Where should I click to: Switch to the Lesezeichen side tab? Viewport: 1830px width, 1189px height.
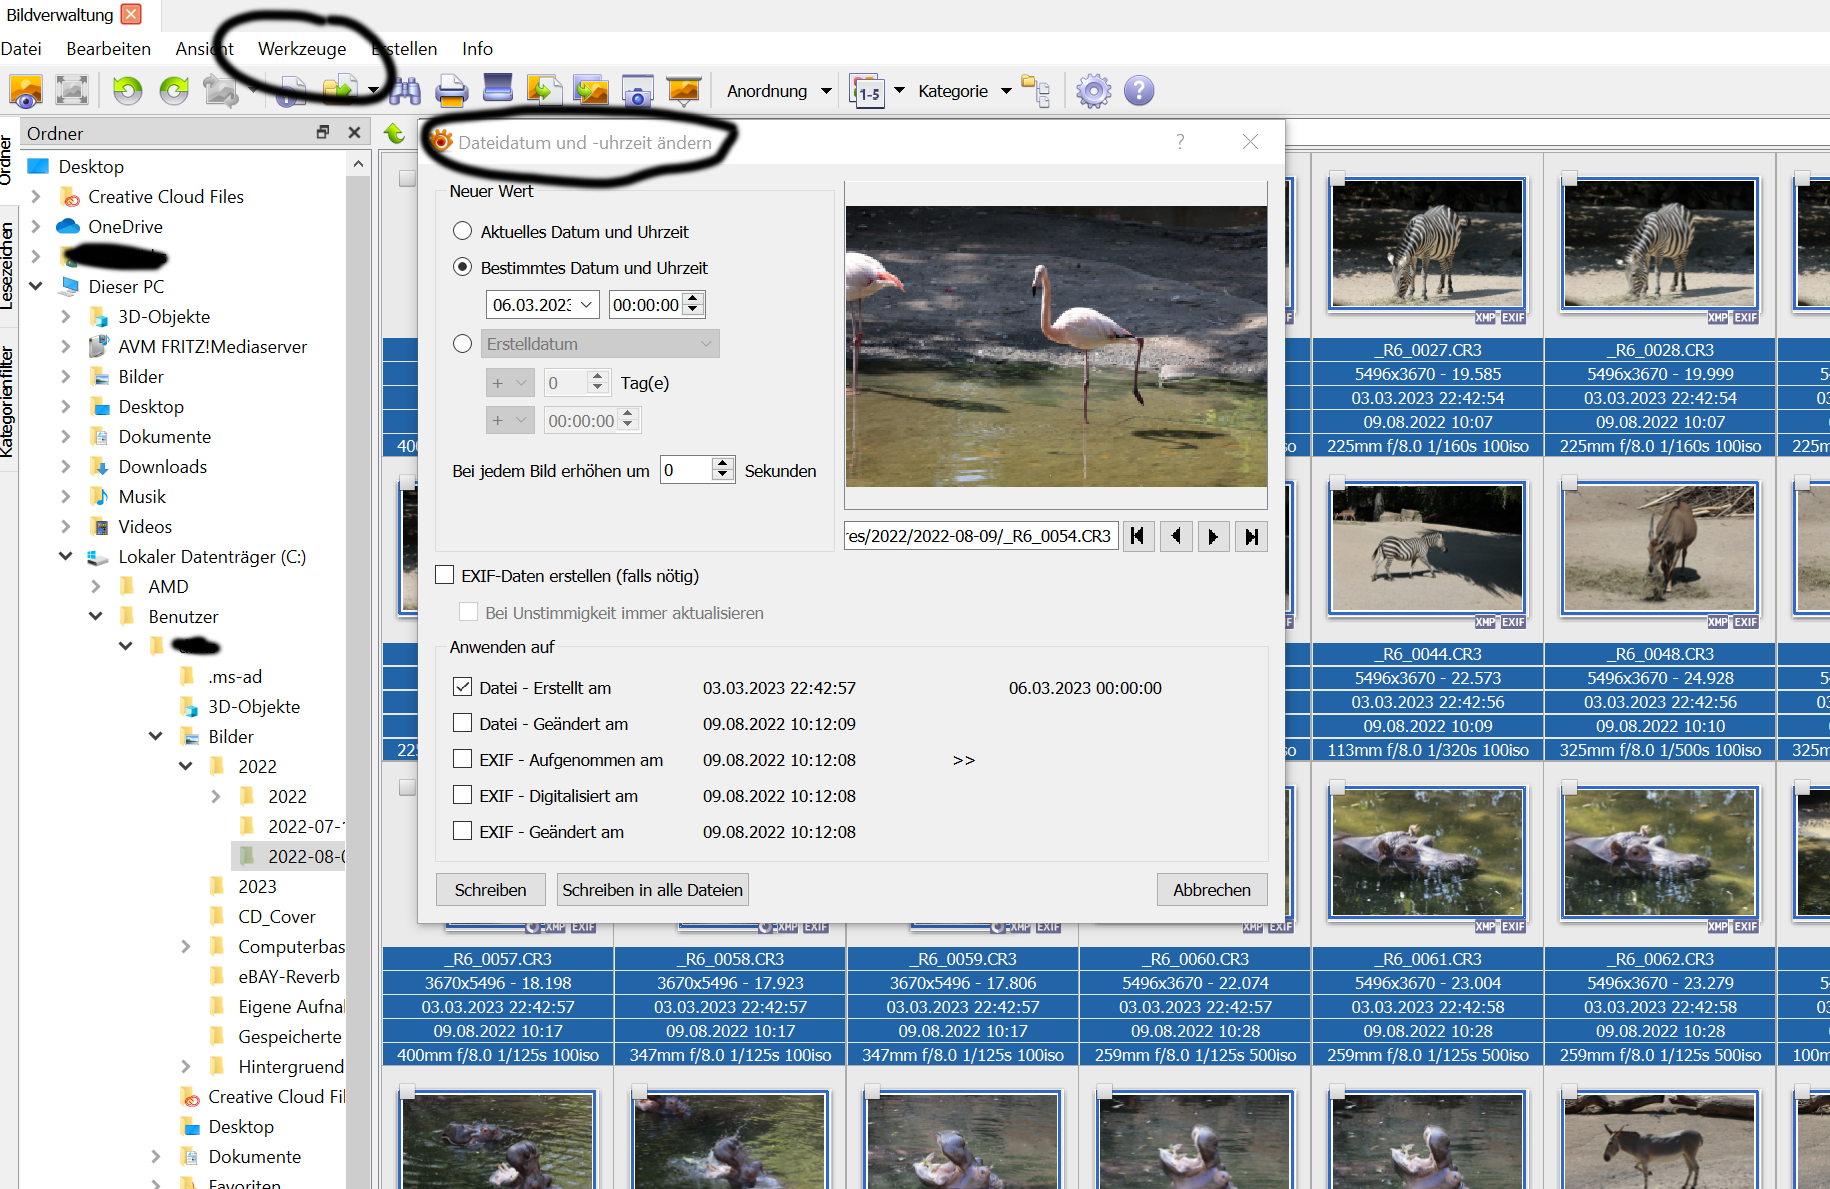[7, 265]
